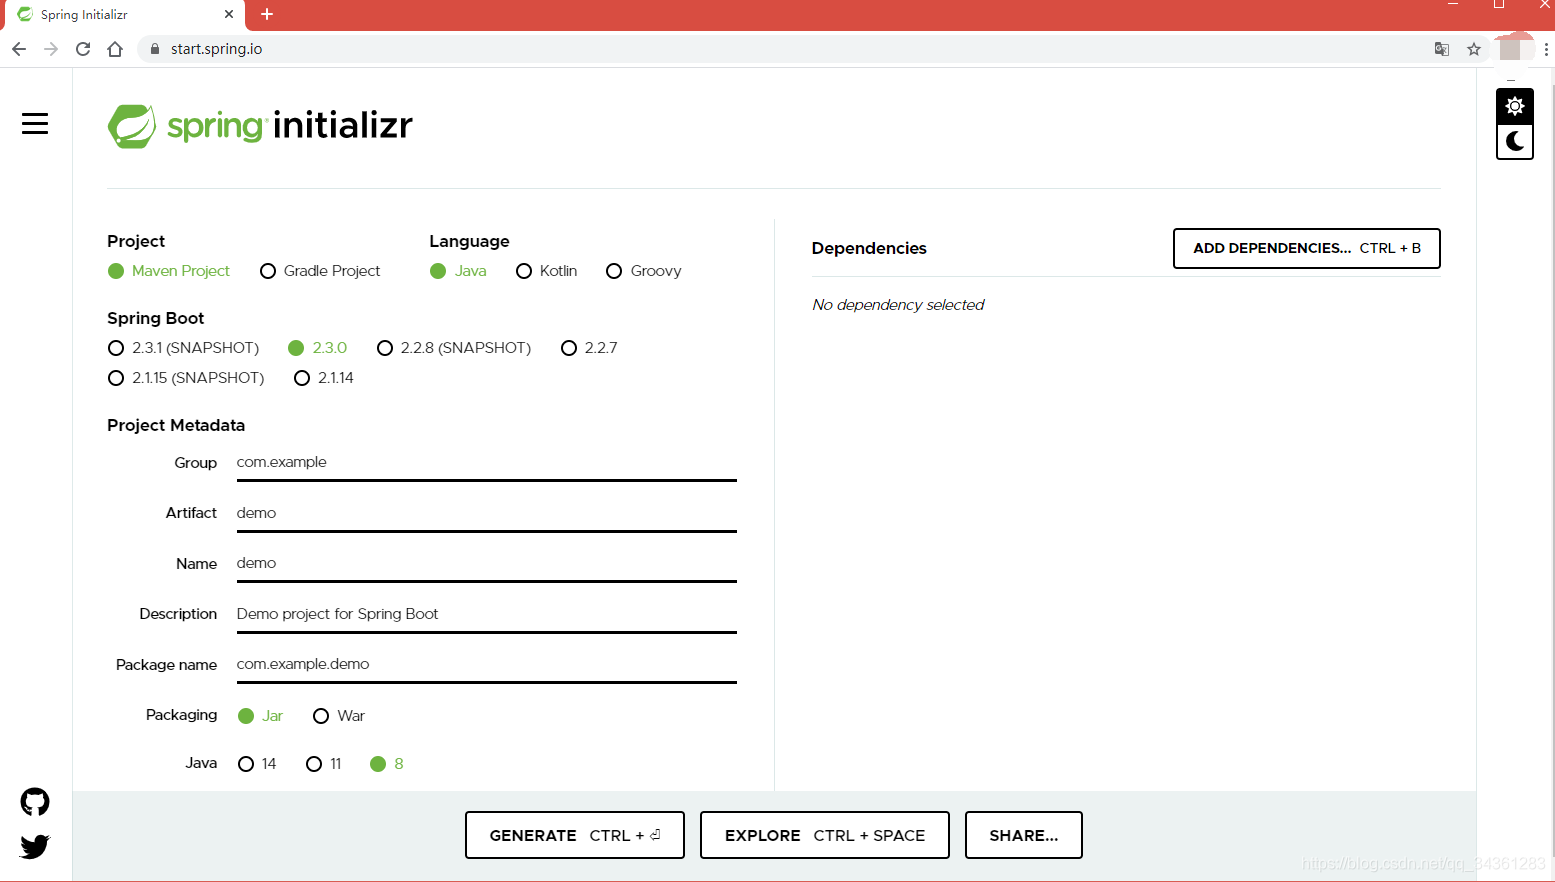The image size is (1555, 882).
Task: Click the Package name input field
Action: click(x=487, y=665)
